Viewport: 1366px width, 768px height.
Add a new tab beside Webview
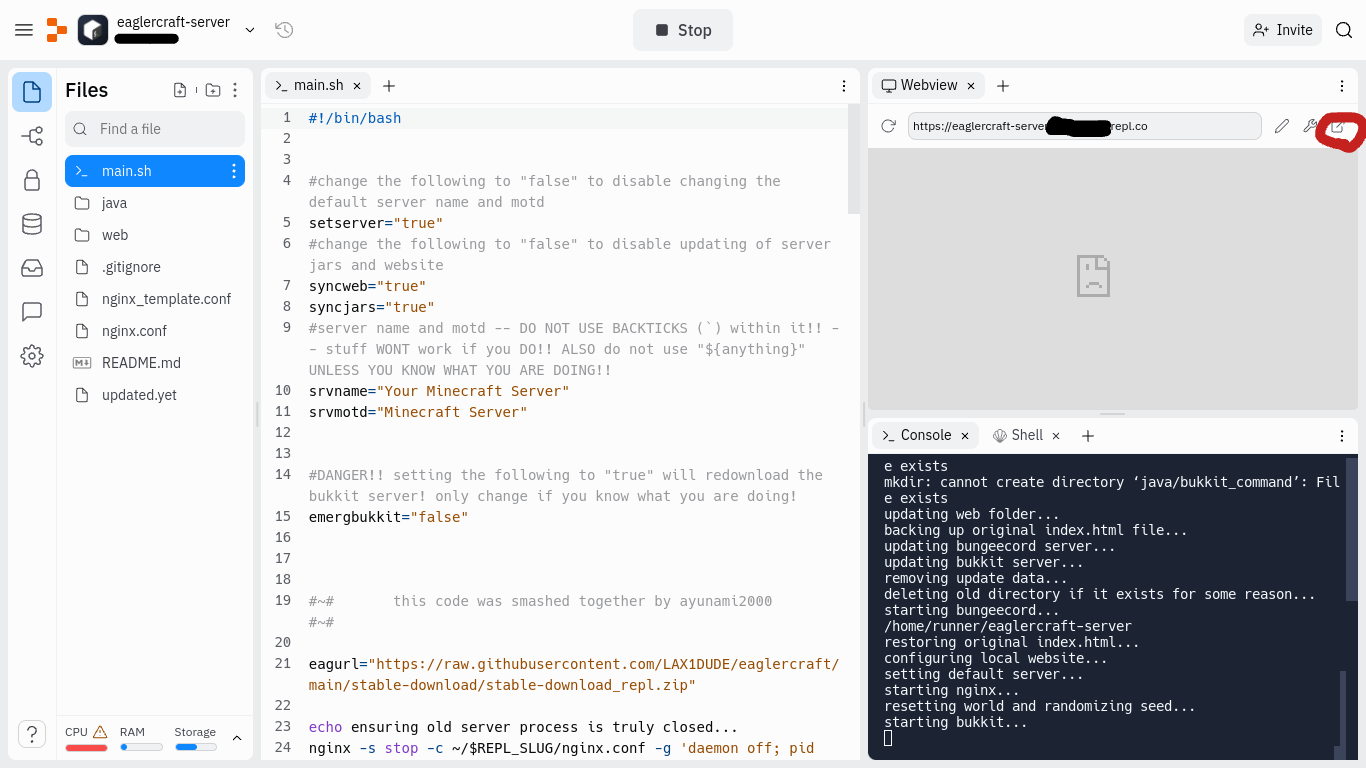tap(1003, 86)
